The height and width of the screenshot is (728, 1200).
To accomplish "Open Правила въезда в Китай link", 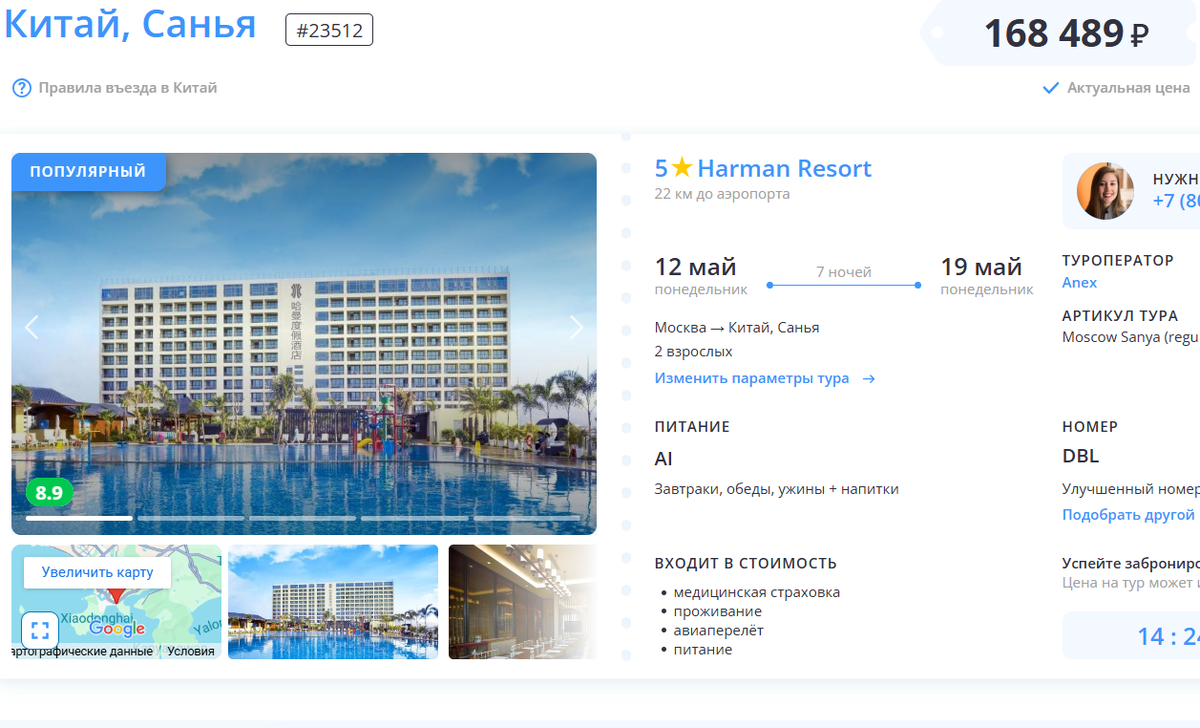I will (127, 88).
